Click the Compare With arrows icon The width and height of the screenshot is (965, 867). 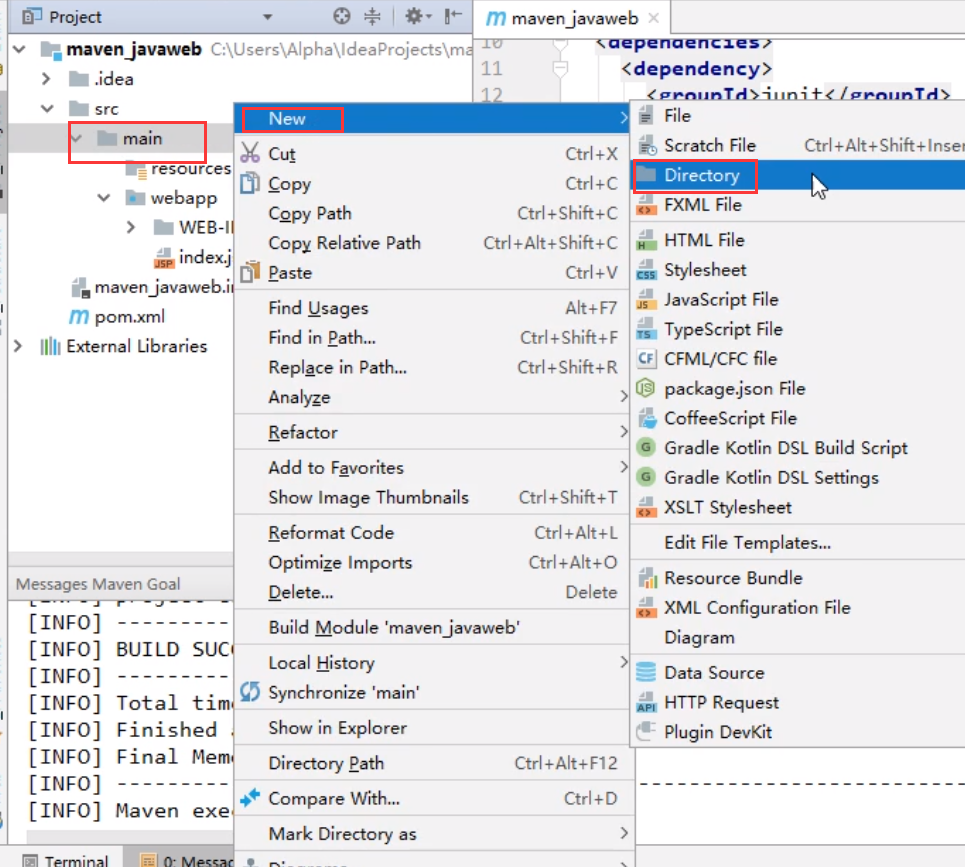(x=250, y=797)
